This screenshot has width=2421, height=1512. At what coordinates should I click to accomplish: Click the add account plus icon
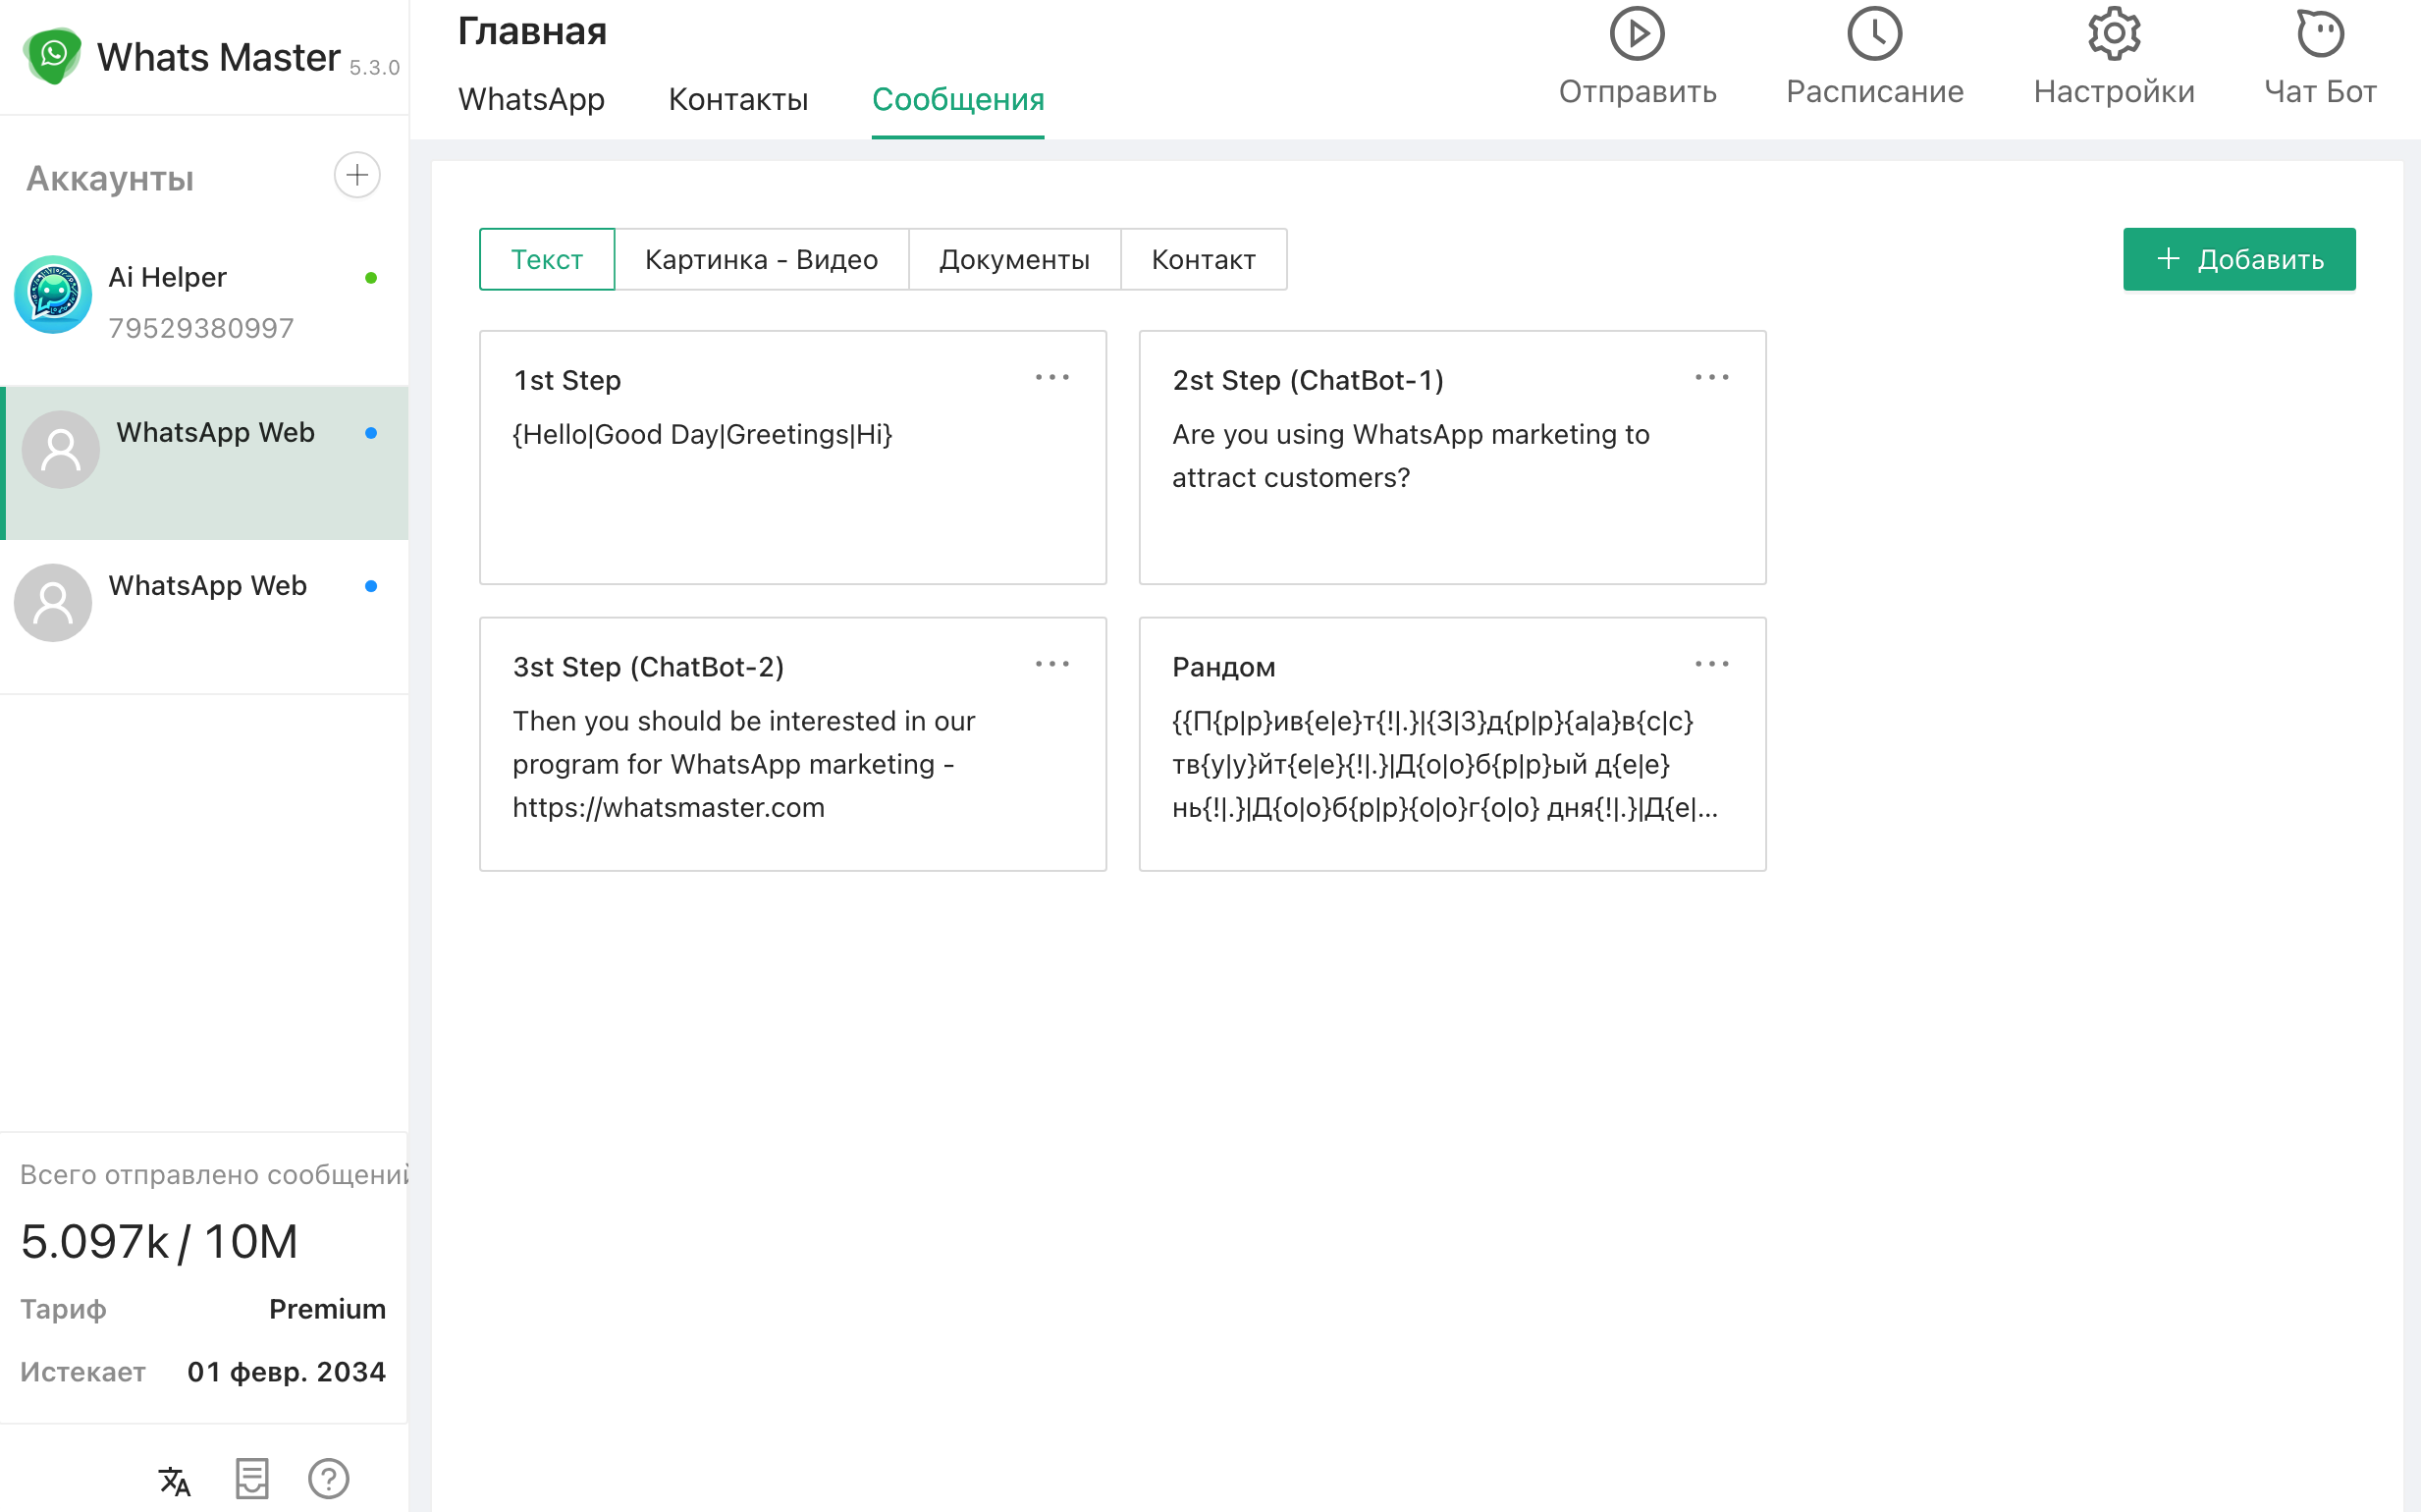click(x=357, y=176)
